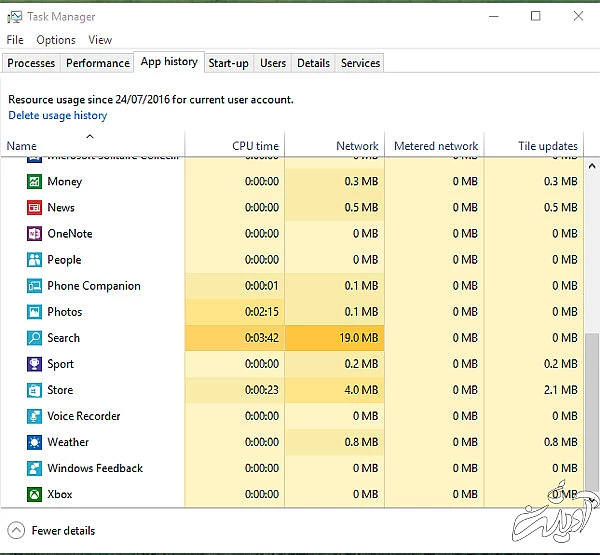This screenshot has width=600, height=555.
Task: Switch to the Services tab
Action: point(360,63)
